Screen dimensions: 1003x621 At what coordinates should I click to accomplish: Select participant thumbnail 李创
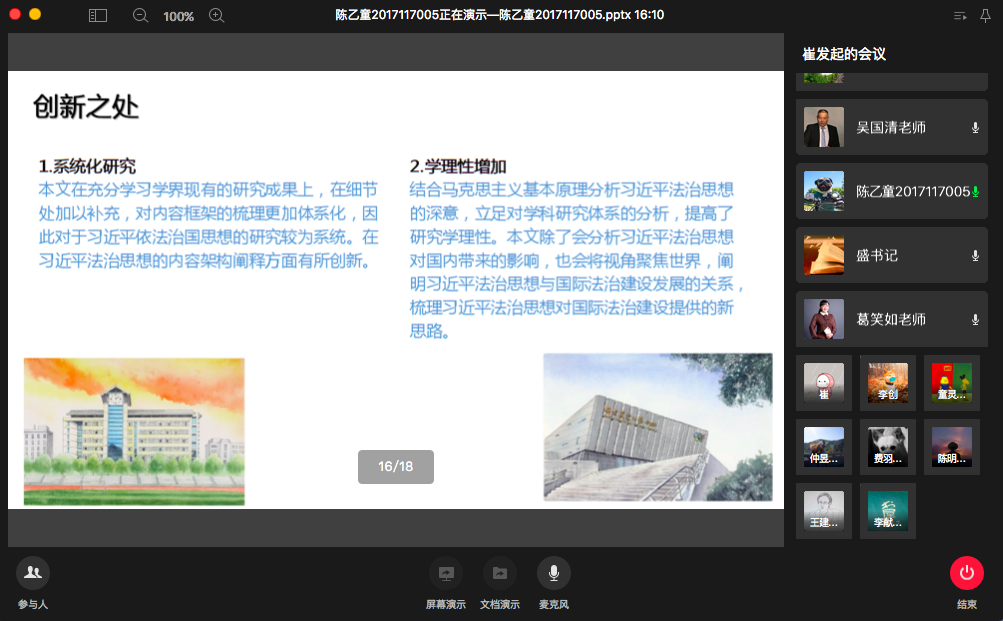point(887,383)
